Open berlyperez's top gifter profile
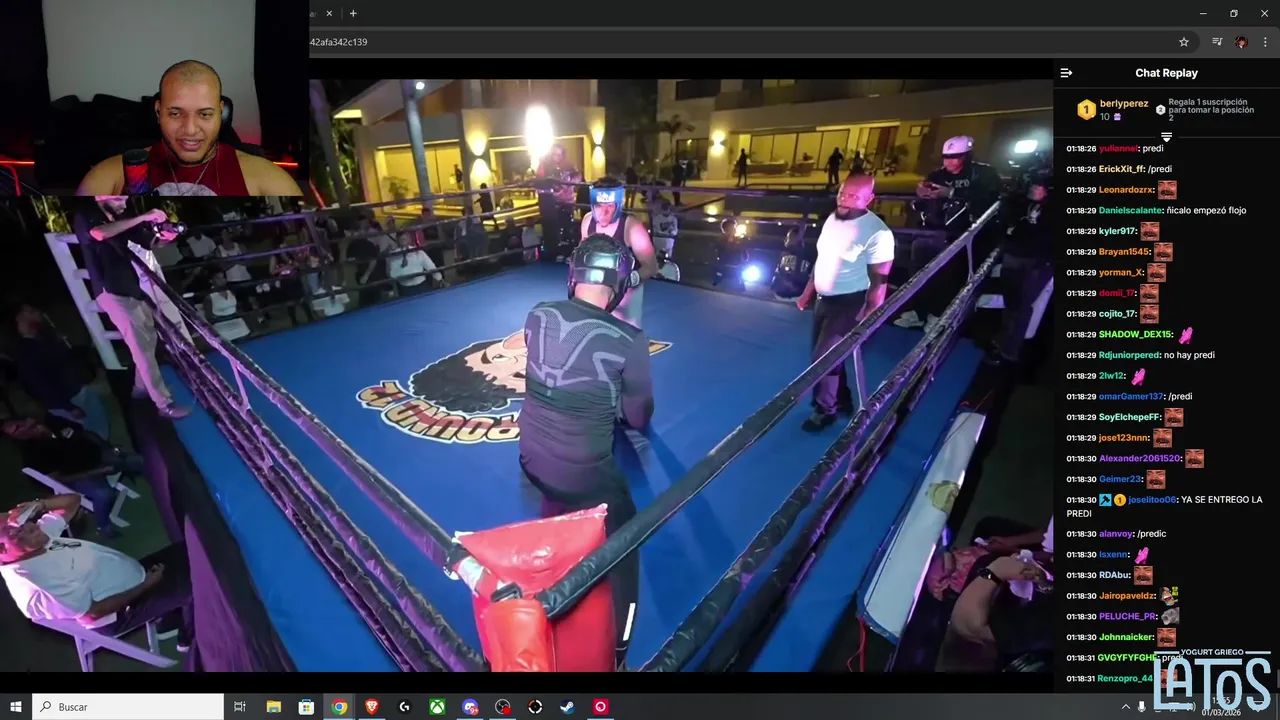Screen dimensions: 1280x720 pos(1124,103)
